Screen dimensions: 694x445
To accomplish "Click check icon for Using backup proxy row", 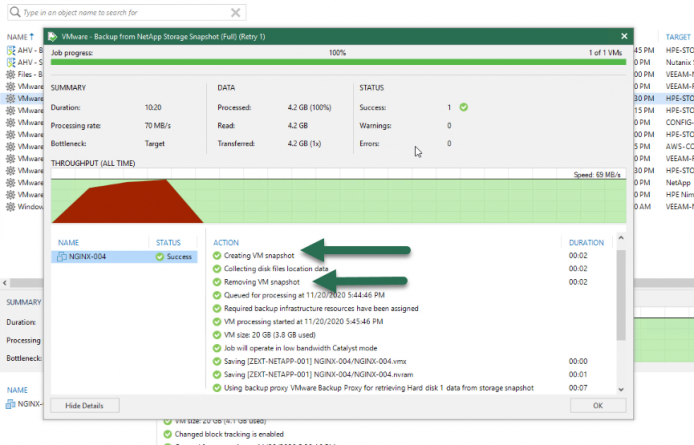I will [x=217, y=388].
